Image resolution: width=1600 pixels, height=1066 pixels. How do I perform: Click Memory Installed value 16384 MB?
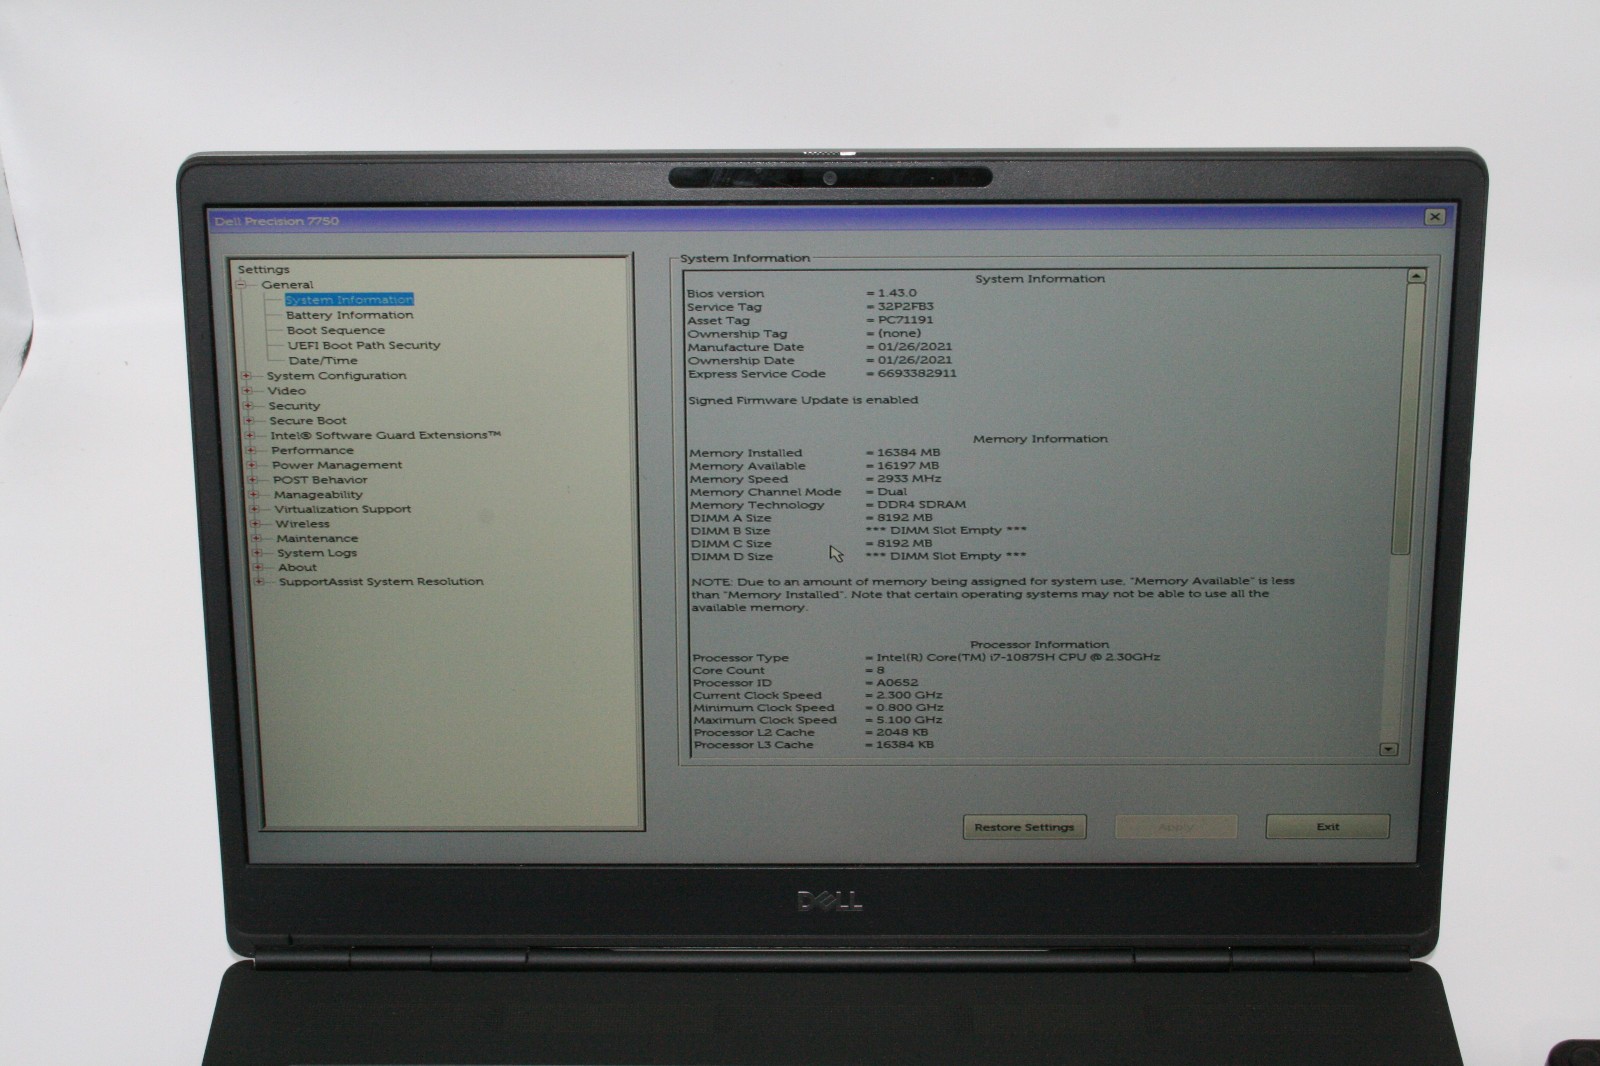(908, 452)
